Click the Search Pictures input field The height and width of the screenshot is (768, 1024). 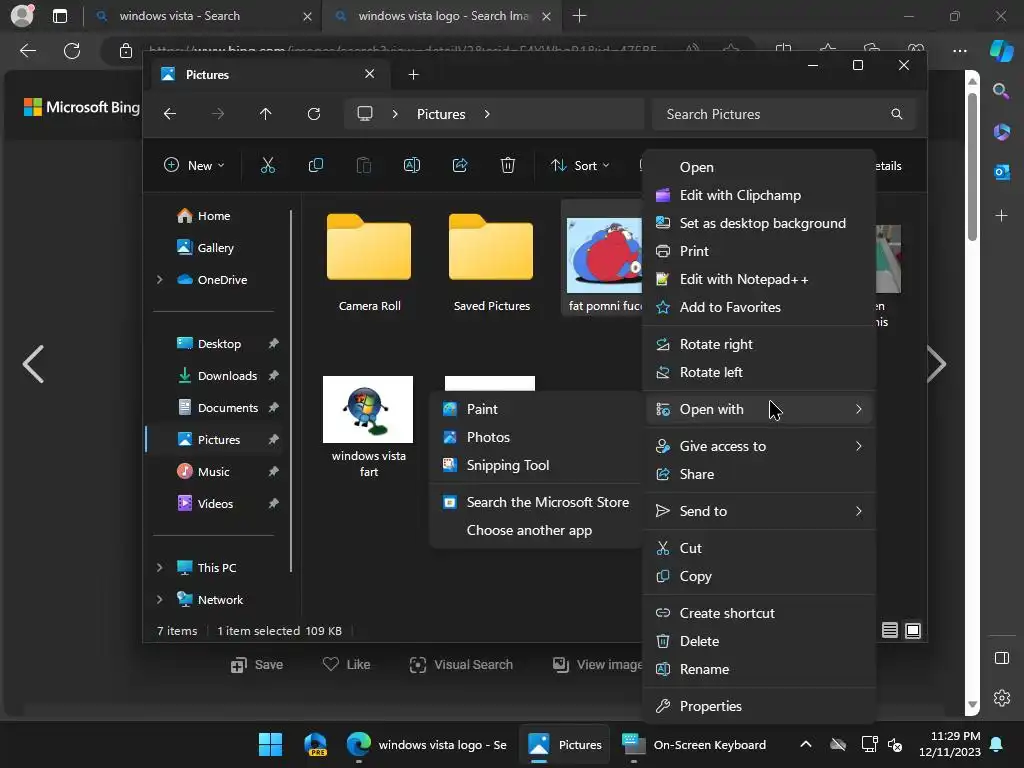click(784, 114)
